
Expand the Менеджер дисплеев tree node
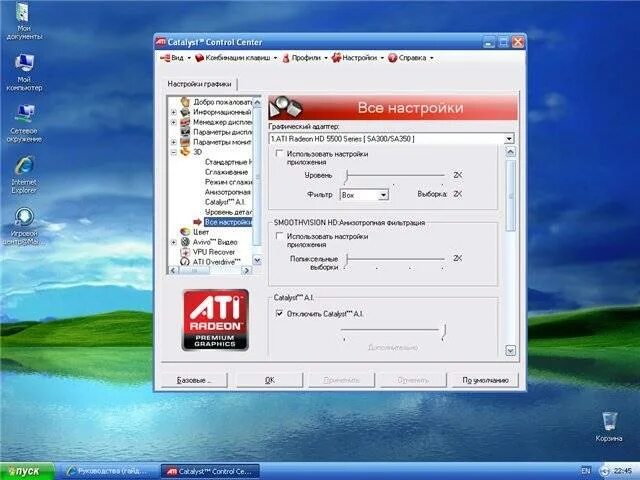coord(173,122)
